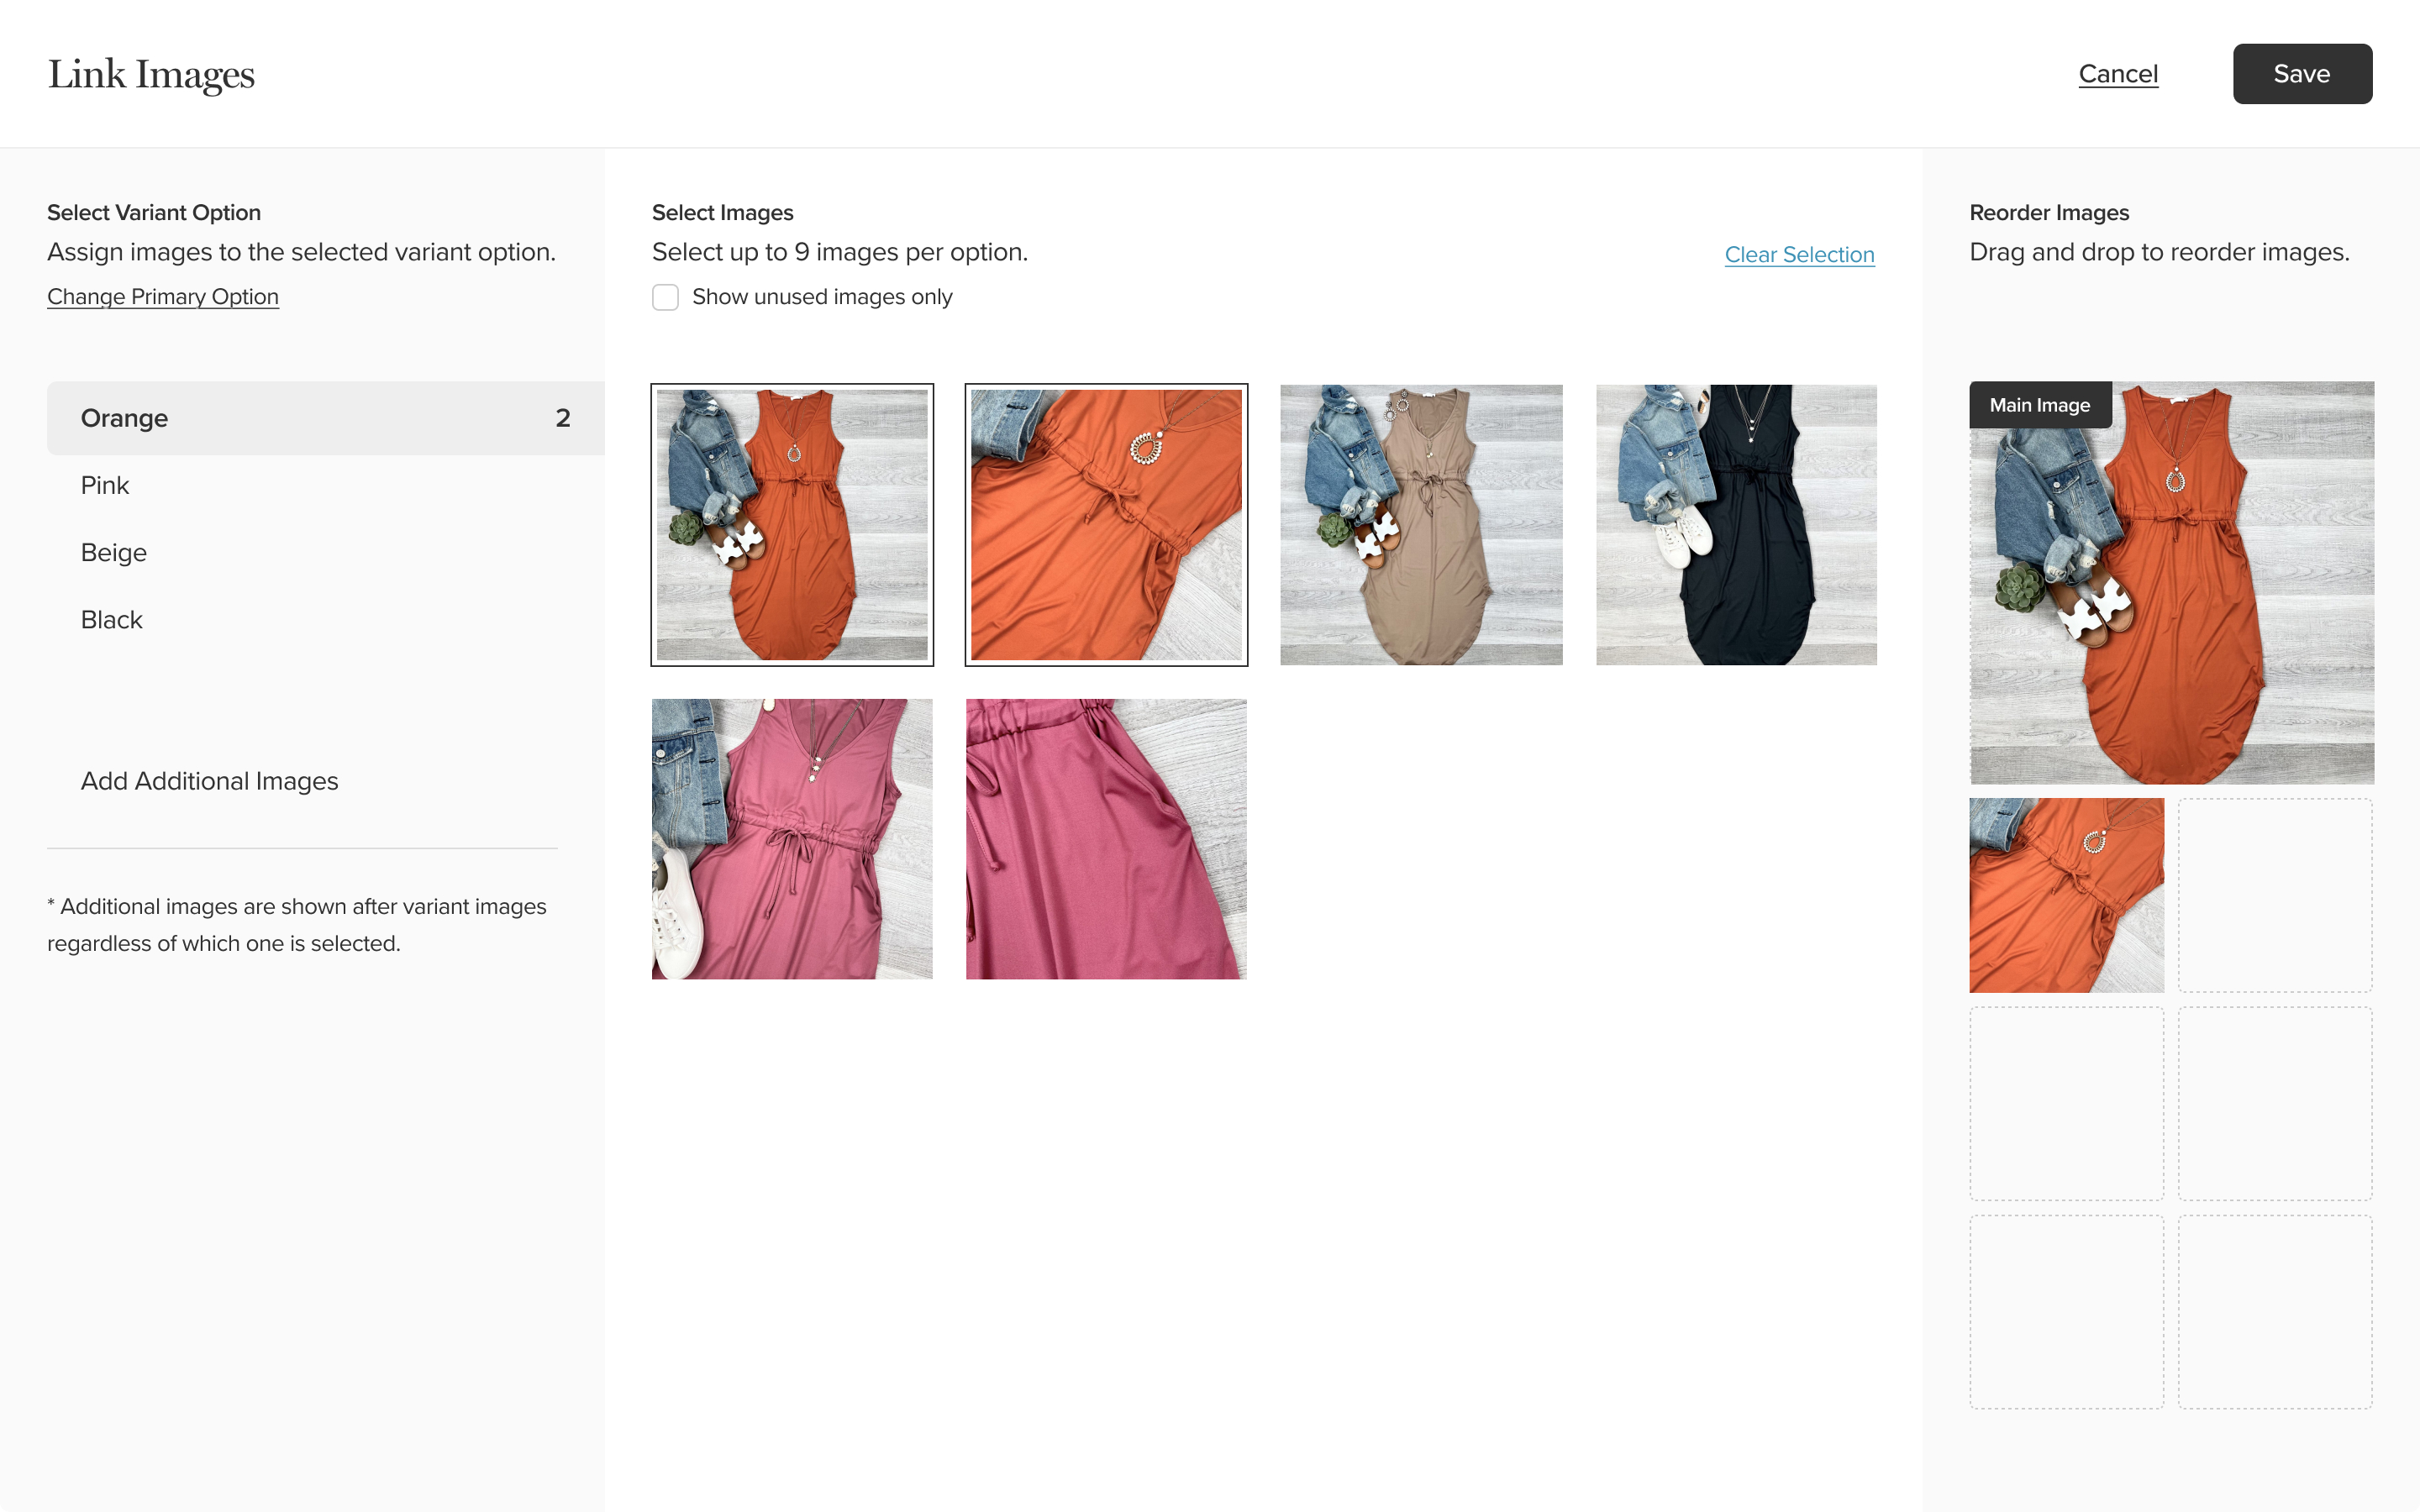Click the Link Images heading
This screenshot has width=2420, height=1512.
pyautogui.click(x=151, y=74)
